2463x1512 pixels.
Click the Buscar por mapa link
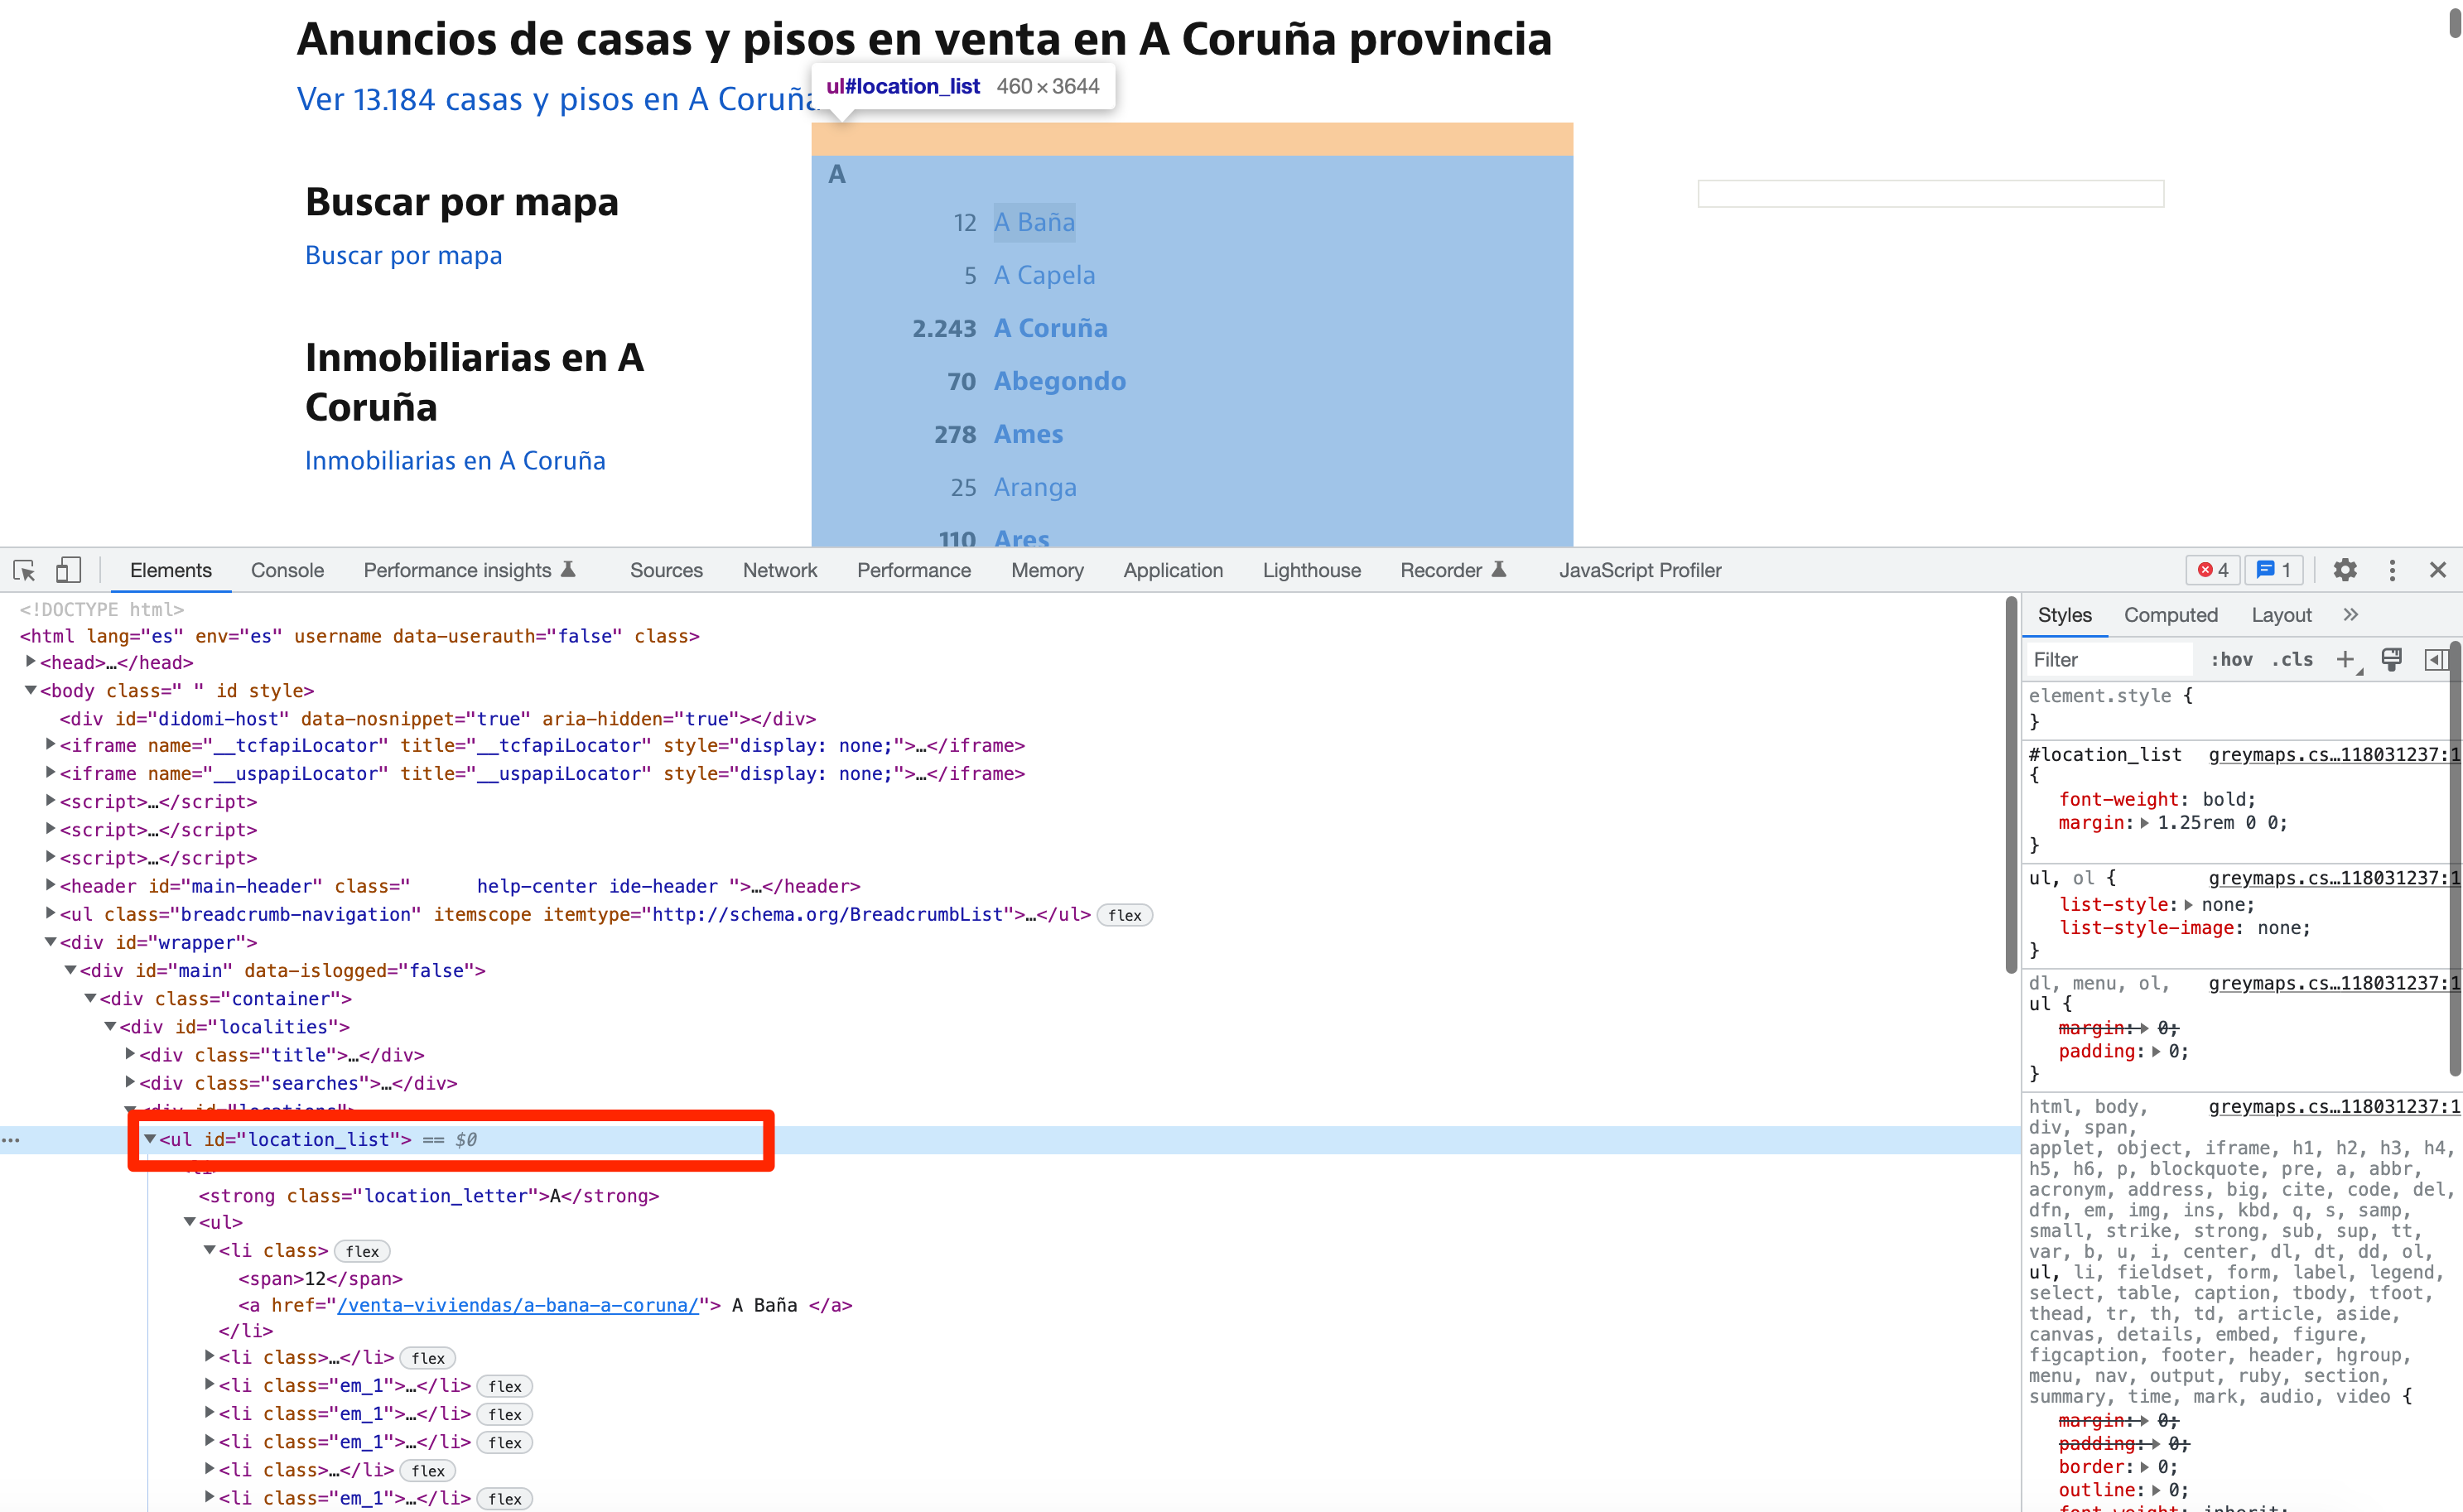point(403,255)
